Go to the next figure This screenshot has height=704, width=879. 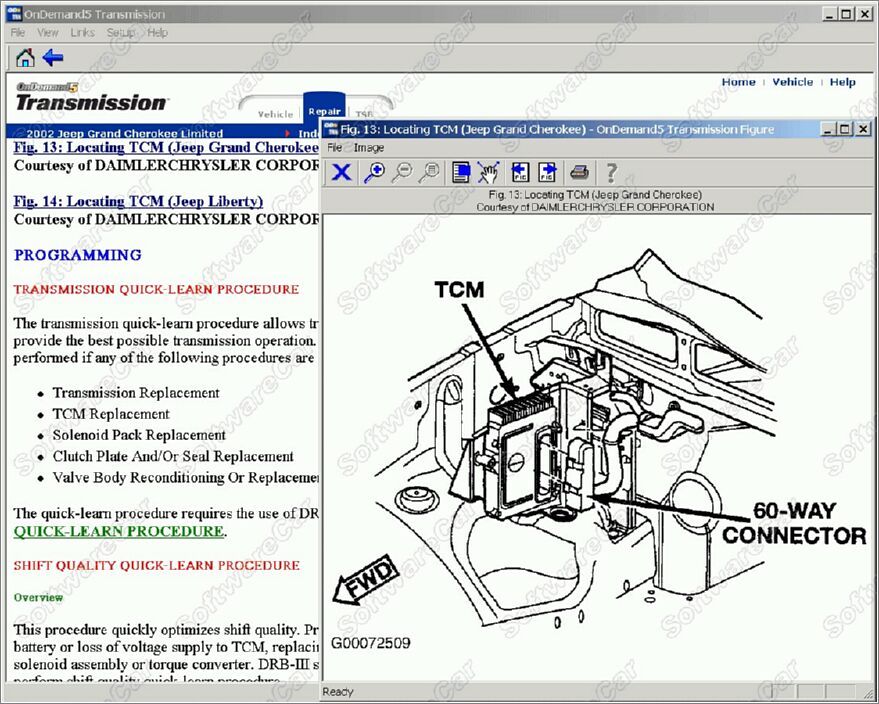[548, 172]
